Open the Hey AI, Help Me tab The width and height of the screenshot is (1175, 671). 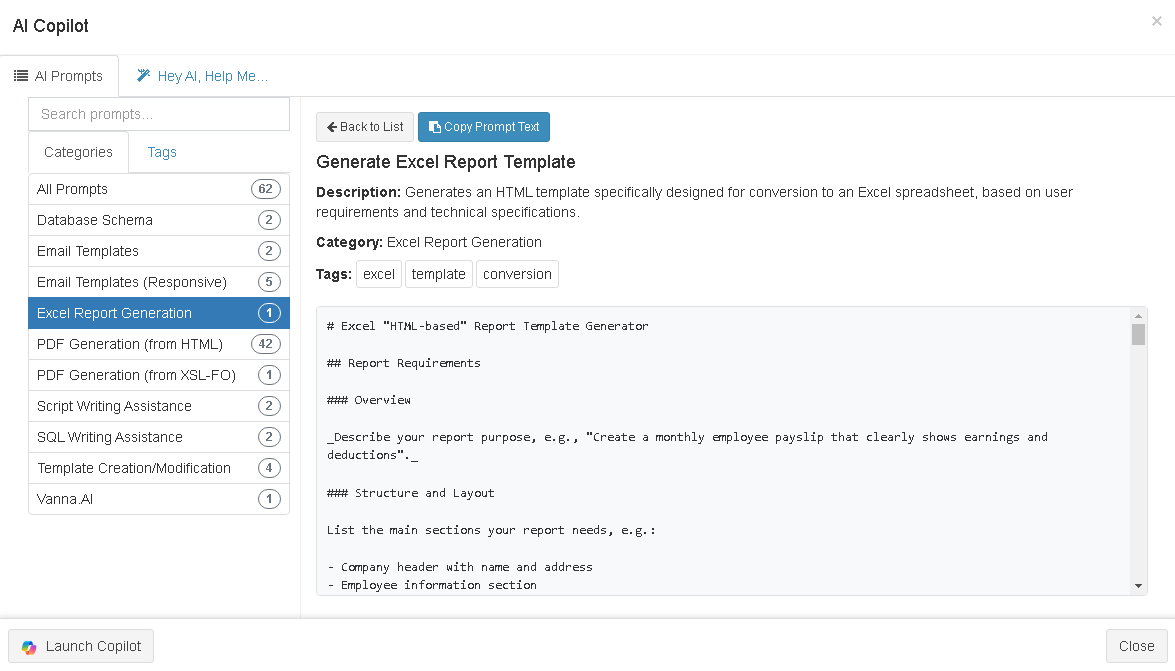tap(202, 76)
